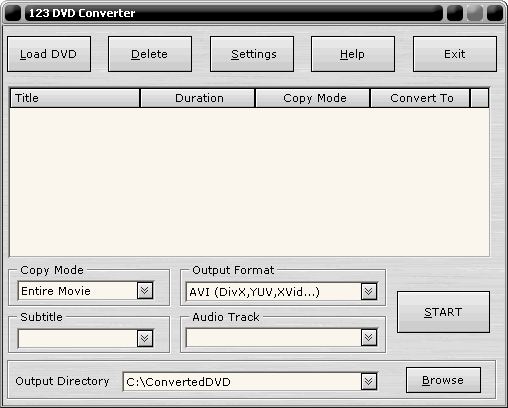Click the window icon left of title
The width and height of the screenshot is (508, 408).
pyautogui.click(x=13, y=13)
